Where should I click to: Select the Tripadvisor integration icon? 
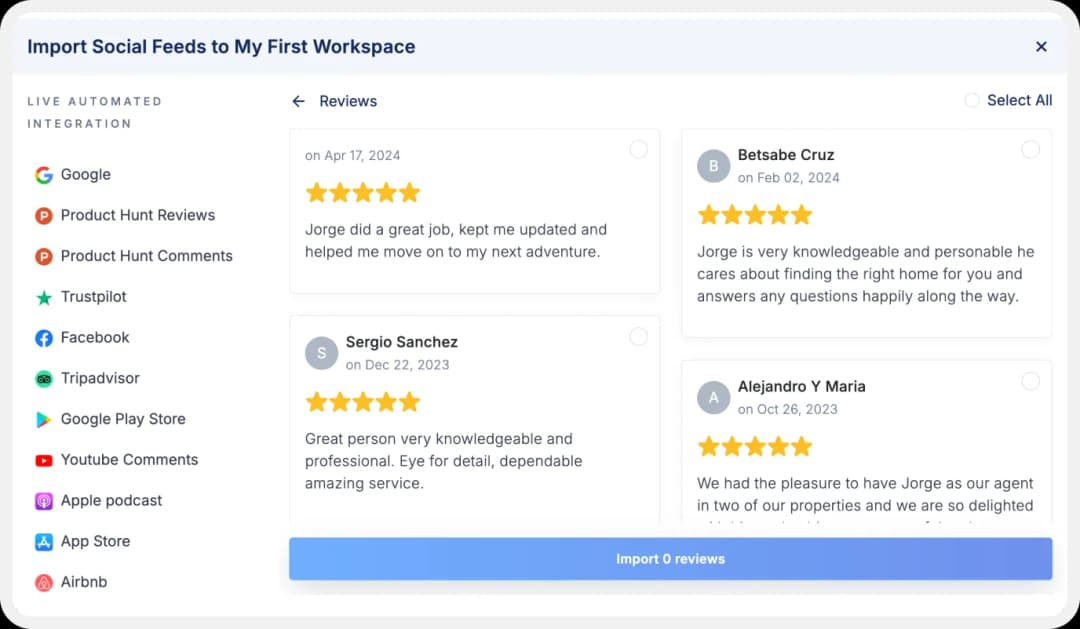(44, 378)
